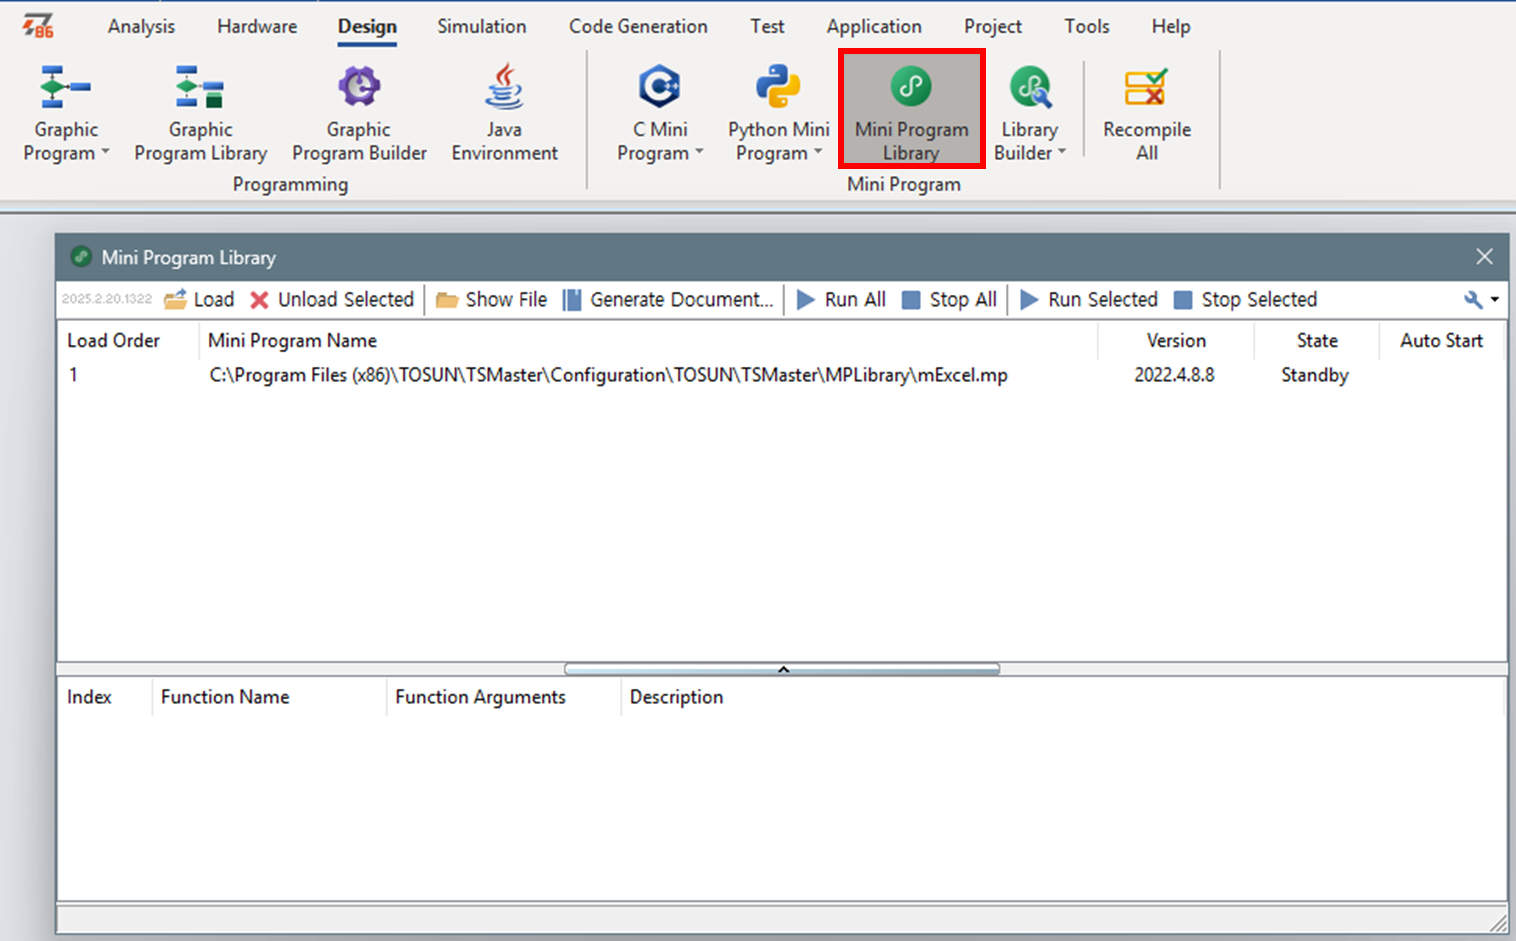Expand Library Builder dropdown arrow

[x=1062, y=153]
